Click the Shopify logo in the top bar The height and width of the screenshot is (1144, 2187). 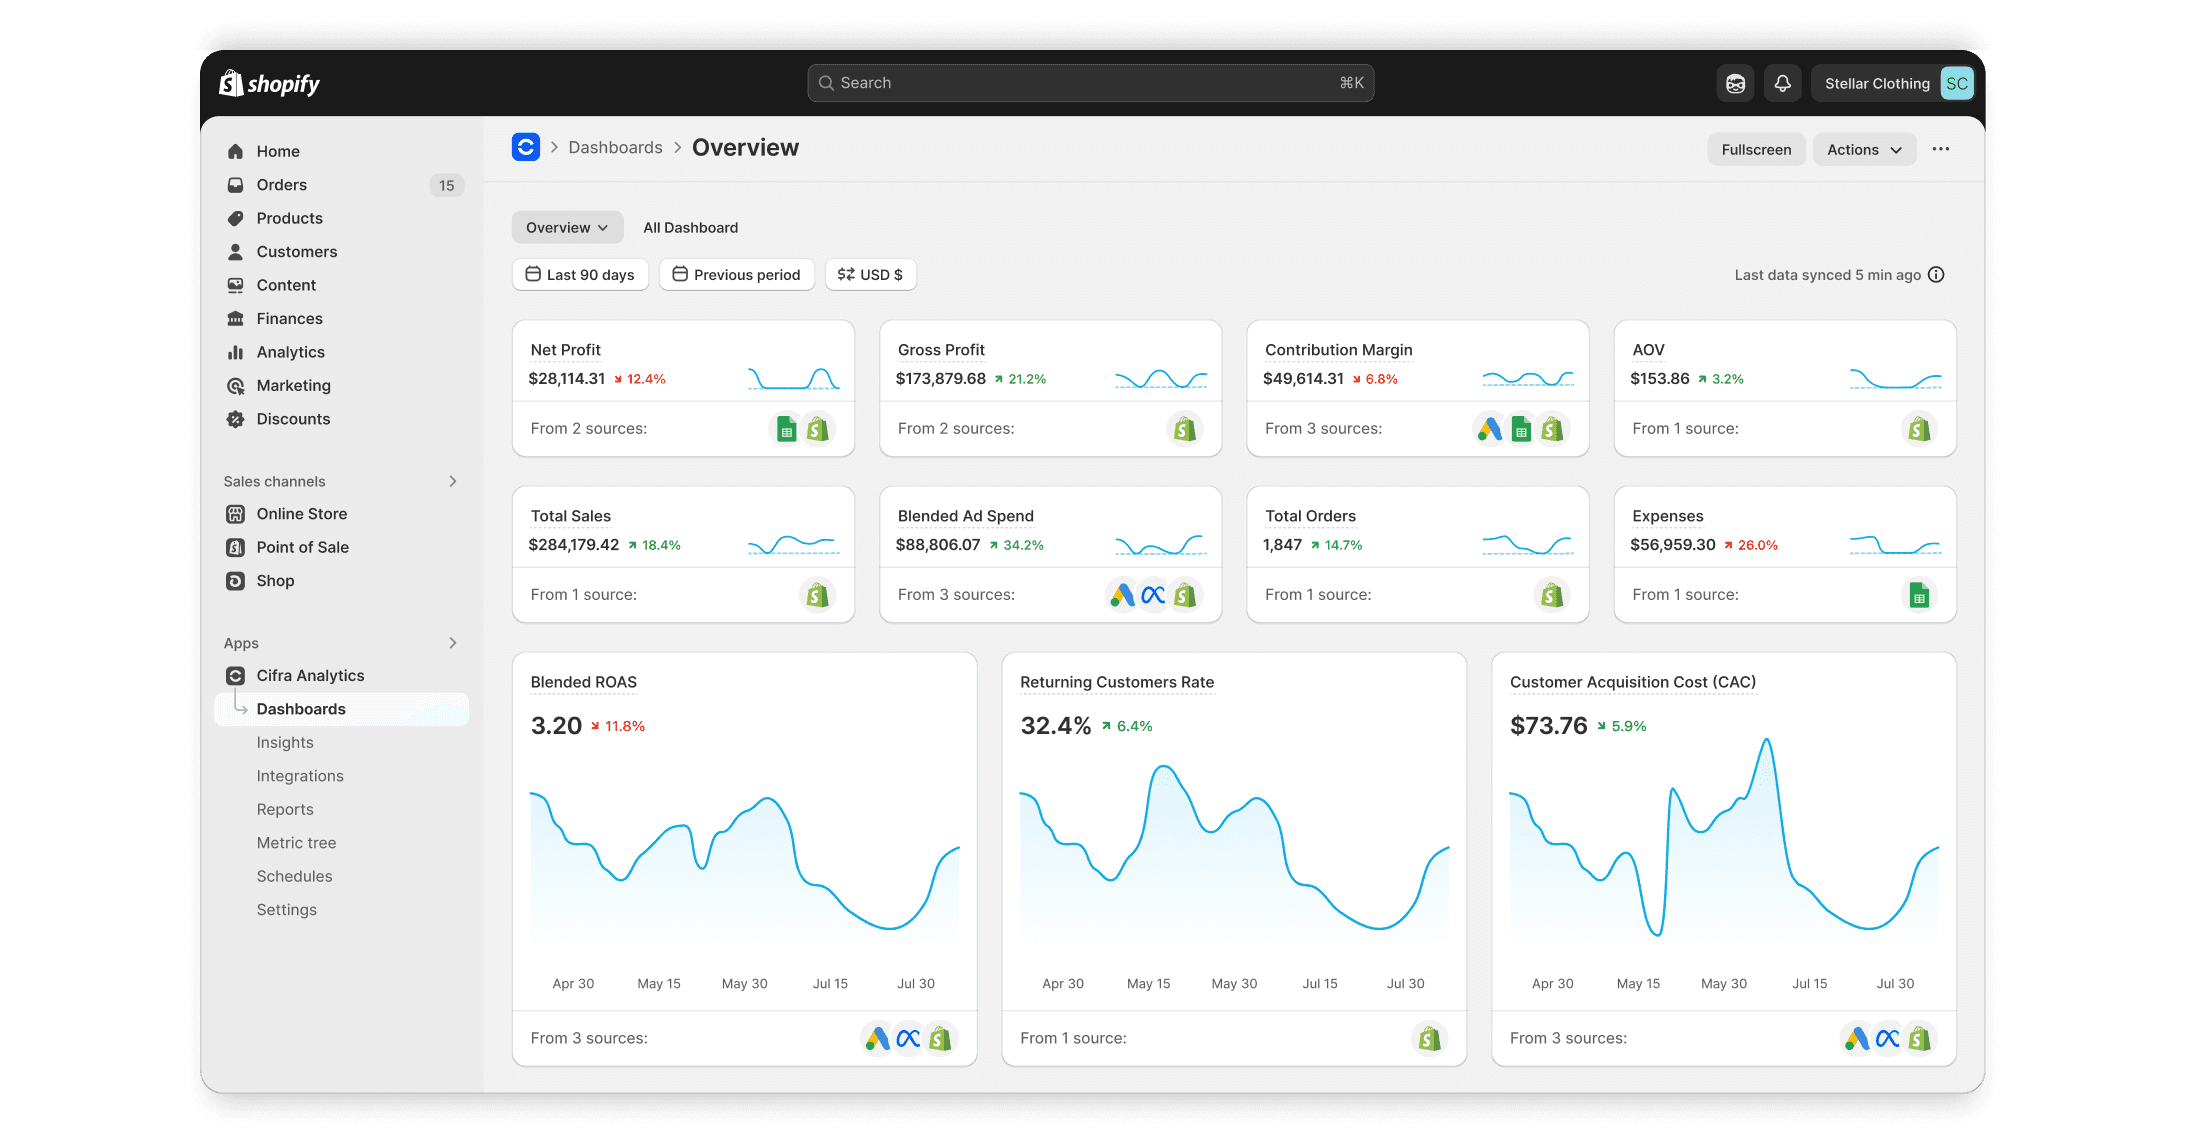pos(270,84)
